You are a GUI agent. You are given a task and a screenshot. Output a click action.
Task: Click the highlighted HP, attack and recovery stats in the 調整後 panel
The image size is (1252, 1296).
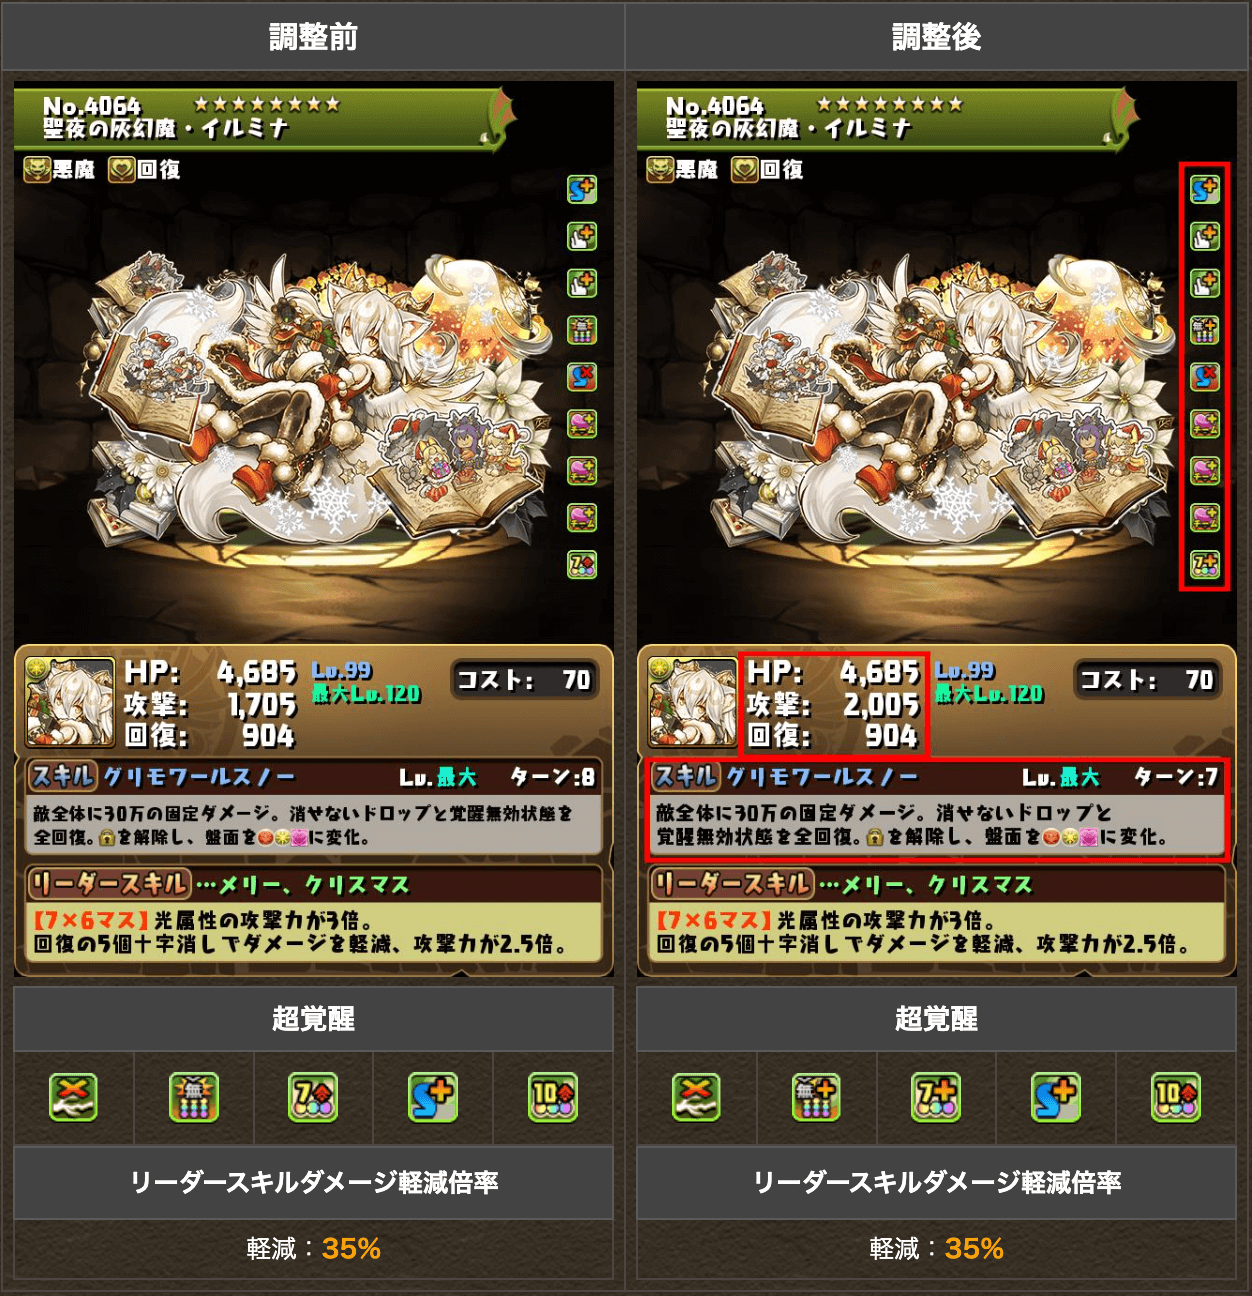[x=834, y=704]
